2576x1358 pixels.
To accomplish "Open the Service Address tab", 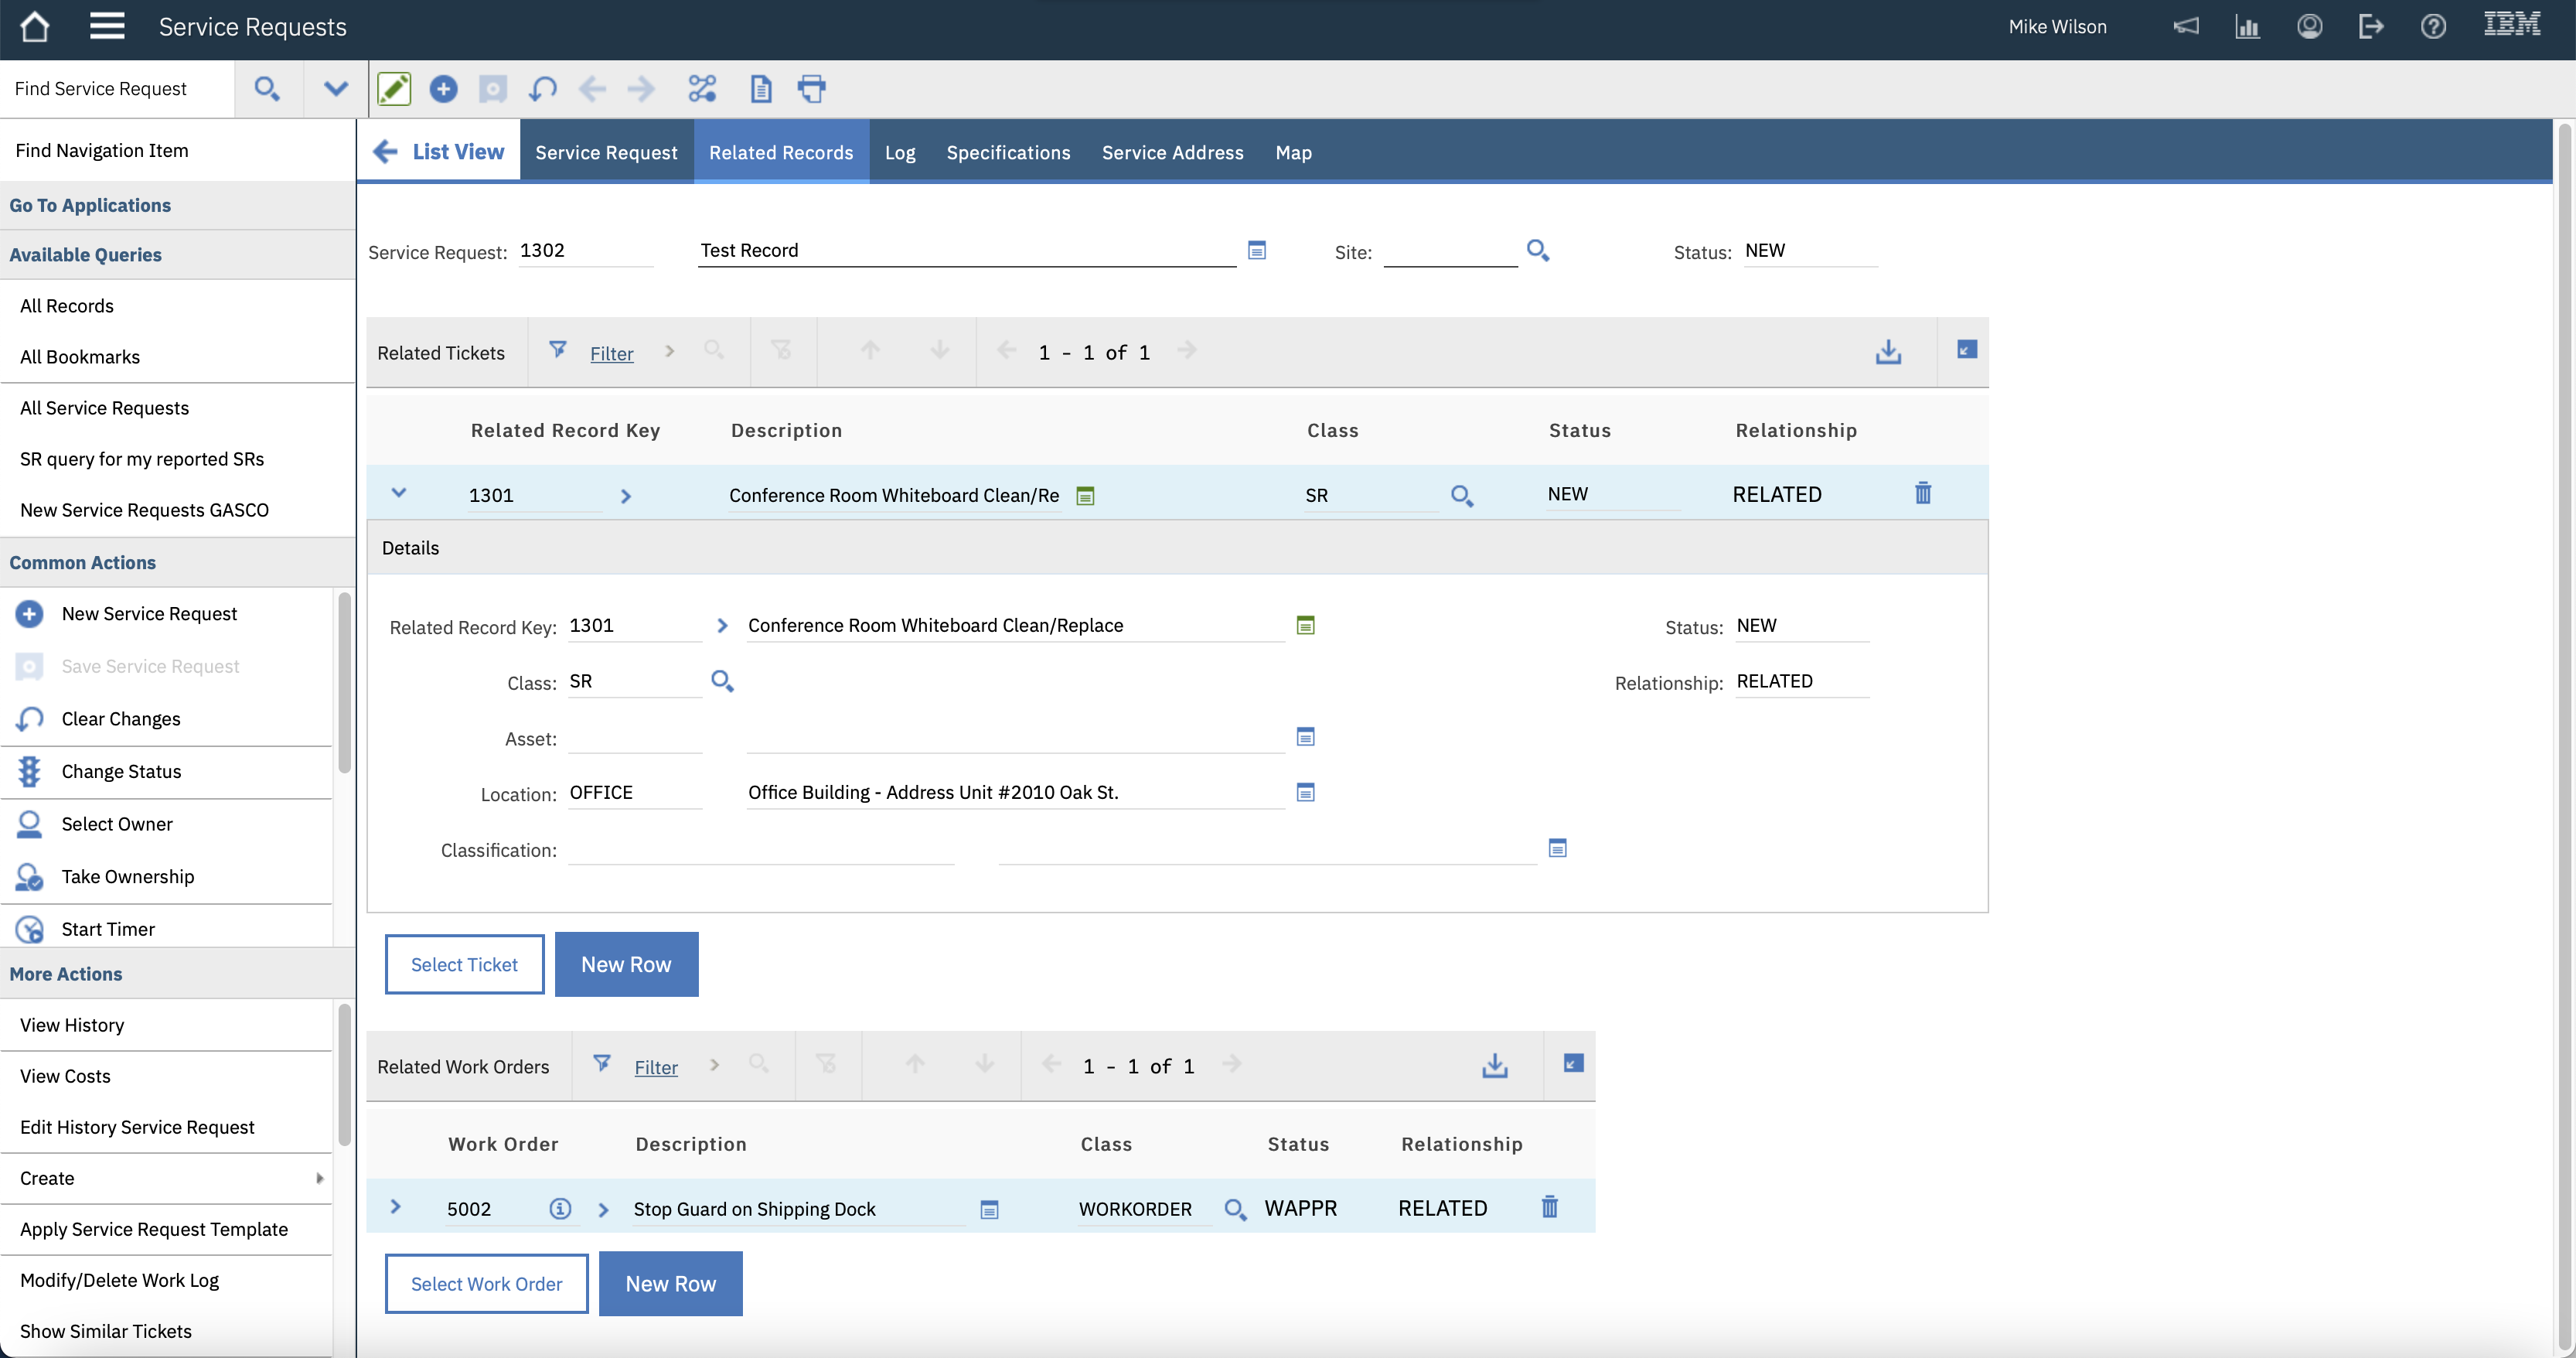I will point(1172,152).
